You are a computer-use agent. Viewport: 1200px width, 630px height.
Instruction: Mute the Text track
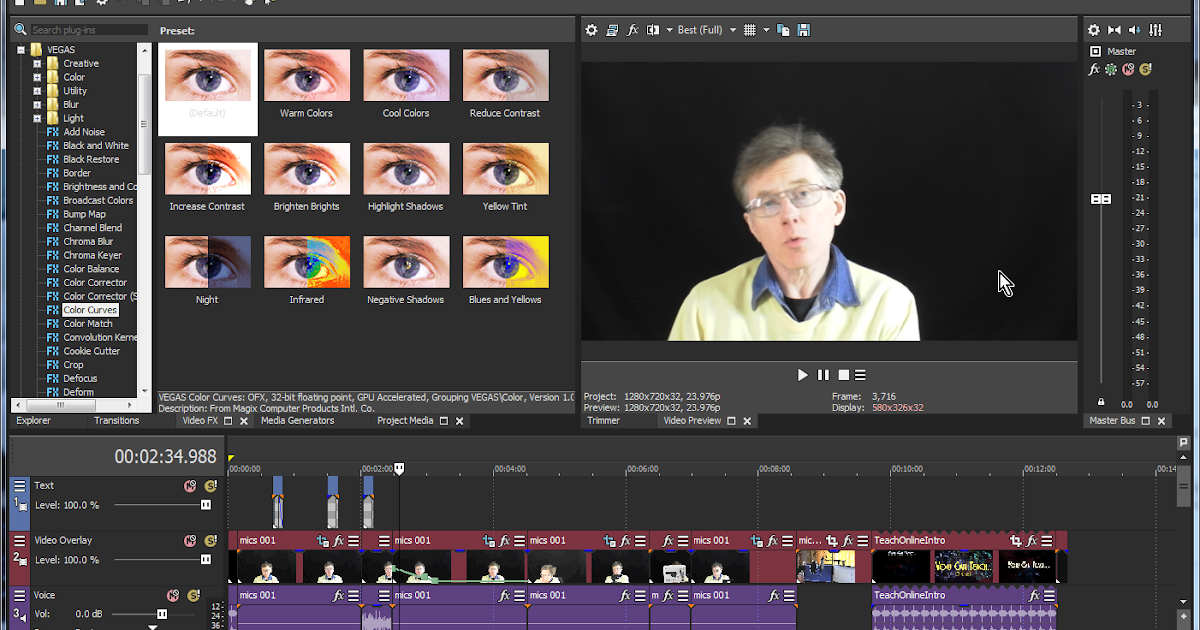pyautogui.click(x=190, y=486)
